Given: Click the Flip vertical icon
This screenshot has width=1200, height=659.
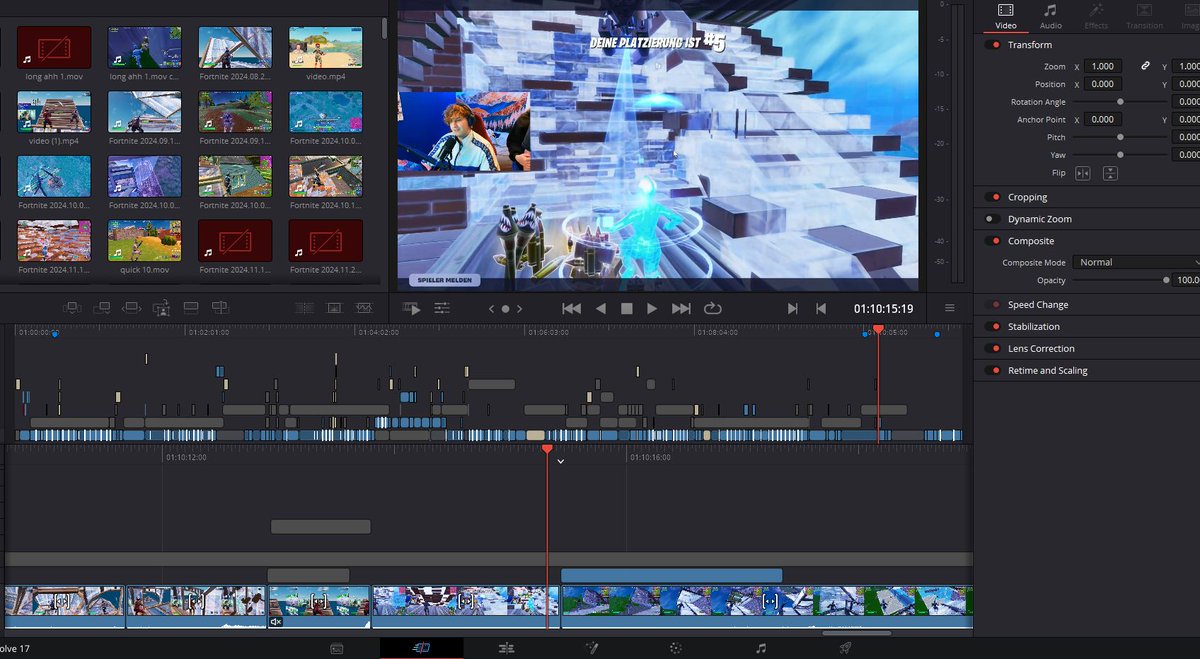Looking at the screenshot, I should tap(1110, 173).
